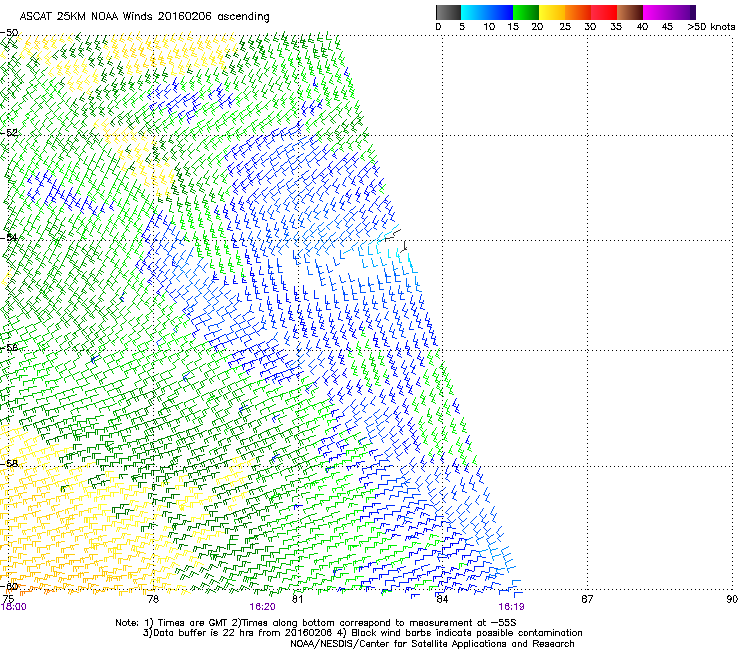The width and height of the screenshot is (740, 650).
Task: Pick the brown 35-40 knots legend segment
Action: (630, 12)
